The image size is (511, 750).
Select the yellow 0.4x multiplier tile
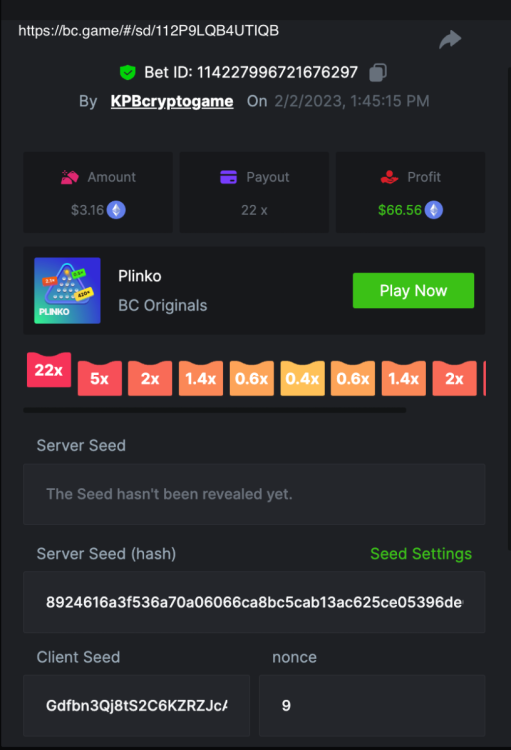tap(302, 378)
